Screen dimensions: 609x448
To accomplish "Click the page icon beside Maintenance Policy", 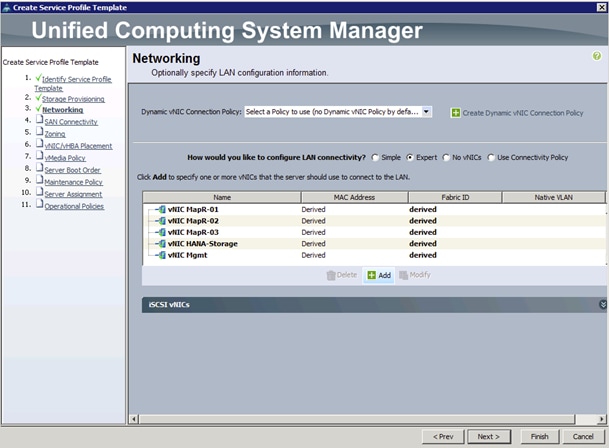I will click(x=39, y=180).
